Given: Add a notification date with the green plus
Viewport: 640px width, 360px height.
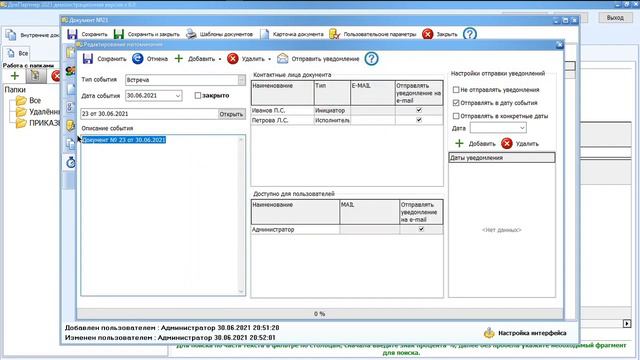Looking at the screenshot, I should pyautogui.click(x=459, y=143).
